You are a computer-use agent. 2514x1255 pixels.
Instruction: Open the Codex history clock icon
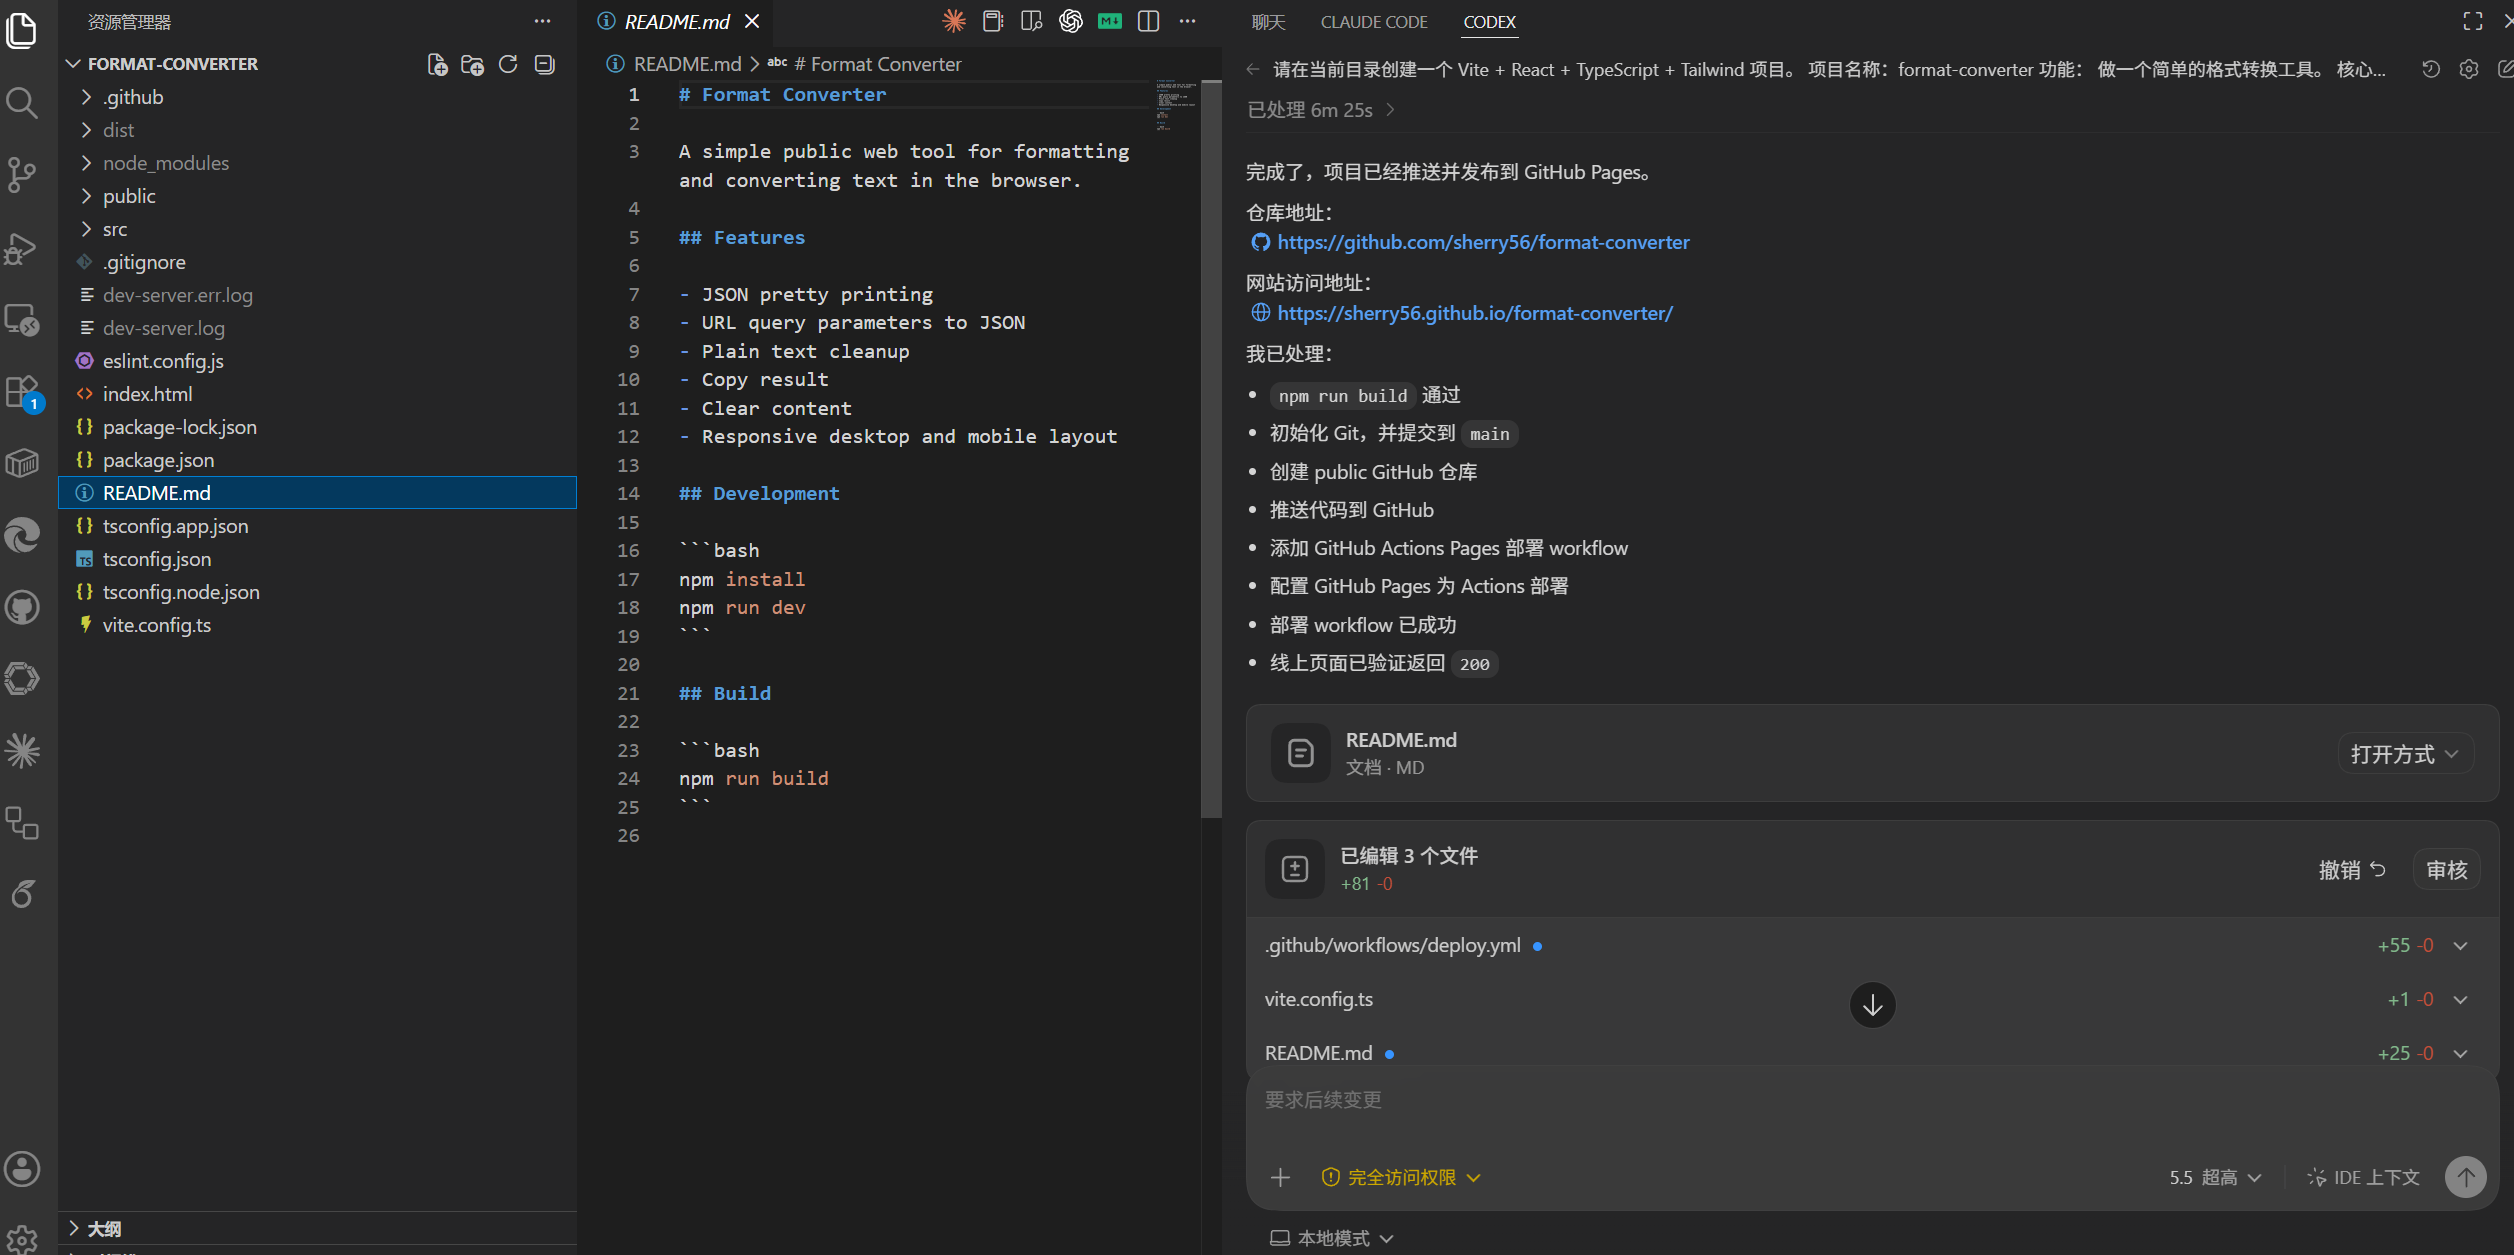(2431, 69)
